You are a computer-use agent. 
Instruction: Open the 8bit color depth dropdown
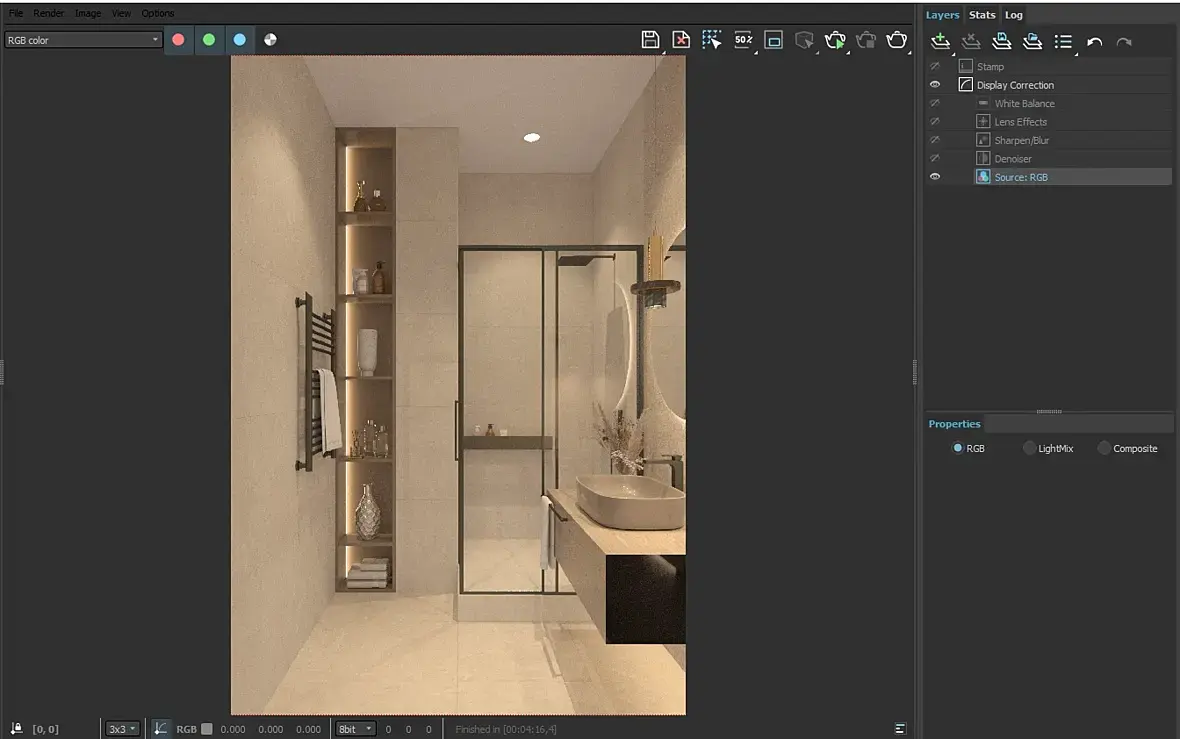tap(356, 729)
